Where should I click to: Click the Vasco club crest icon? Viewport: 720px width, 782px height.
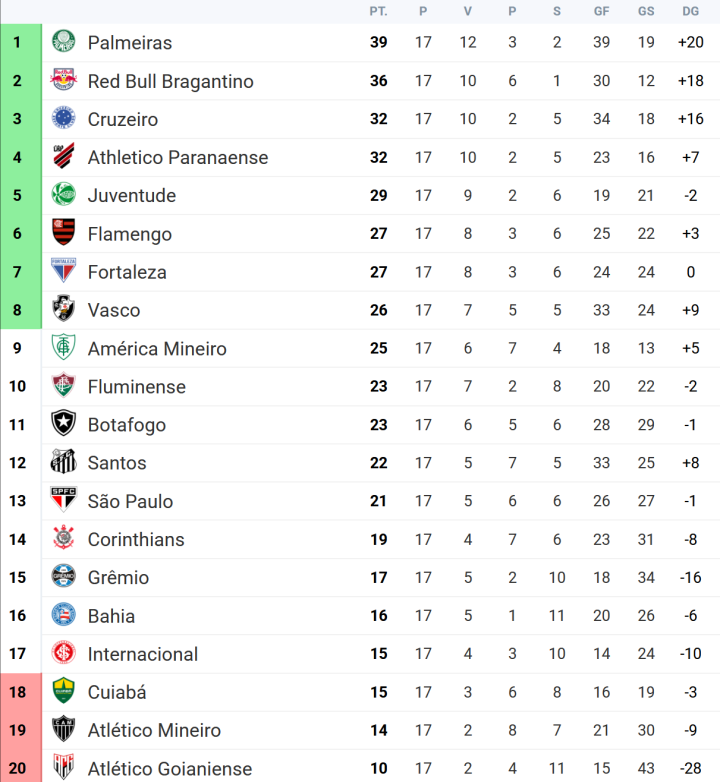[63, 310]
